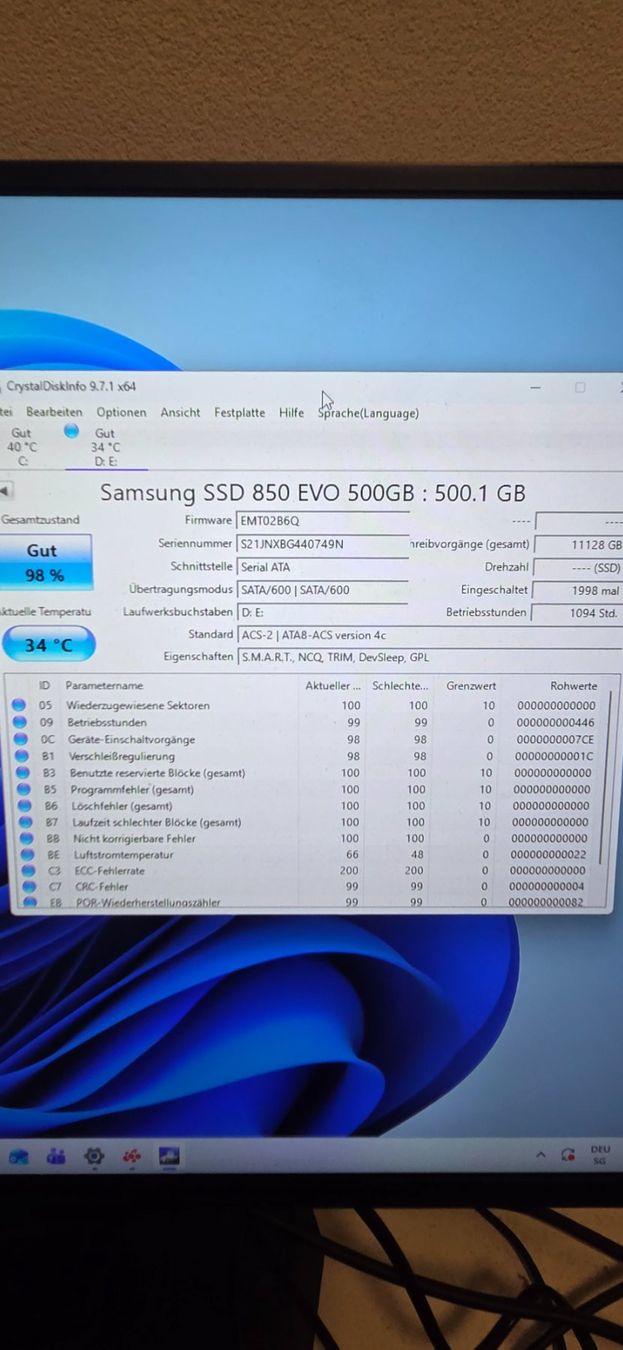
Task: Open the Settings gear in taskbar
Action: pyautogui.click(x=94, y=1156)
